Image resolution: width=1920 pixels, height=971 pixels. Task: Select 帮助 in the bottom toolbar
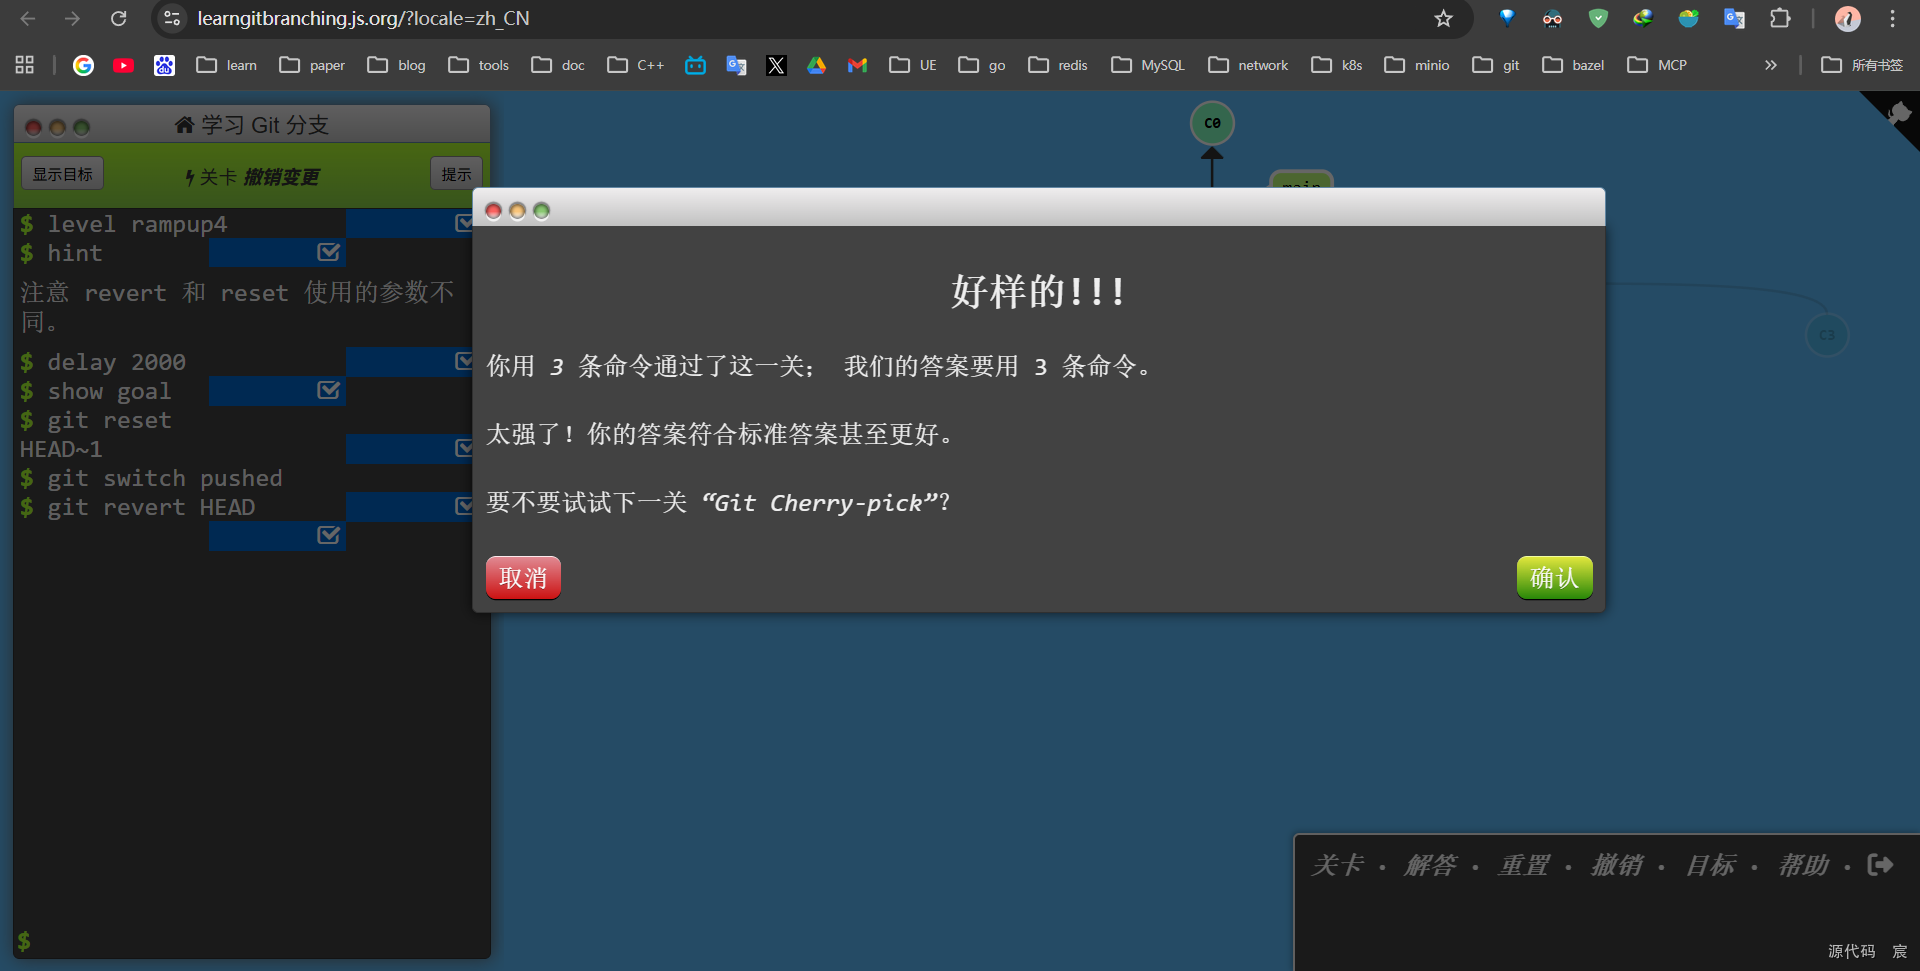pos(1803,865)
